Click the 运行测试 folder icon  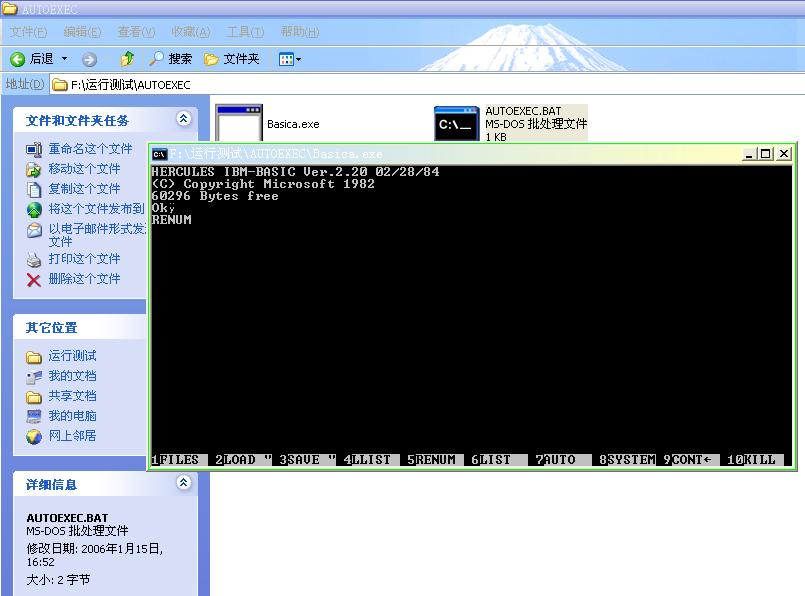point(34,357)
